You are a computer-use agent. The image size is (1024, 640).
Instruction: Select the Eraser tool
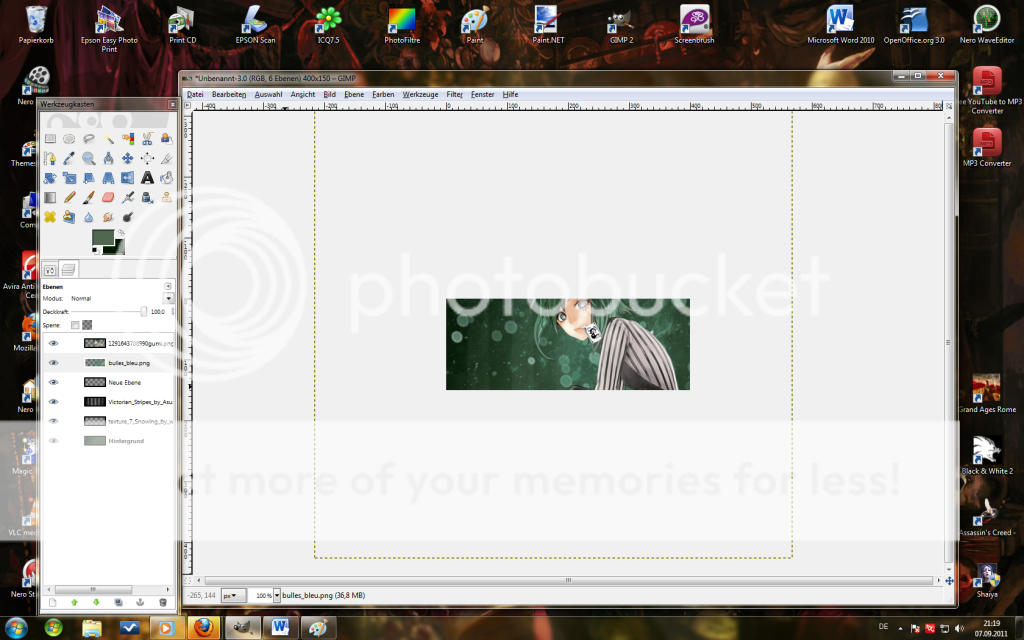tap(108, 197)
